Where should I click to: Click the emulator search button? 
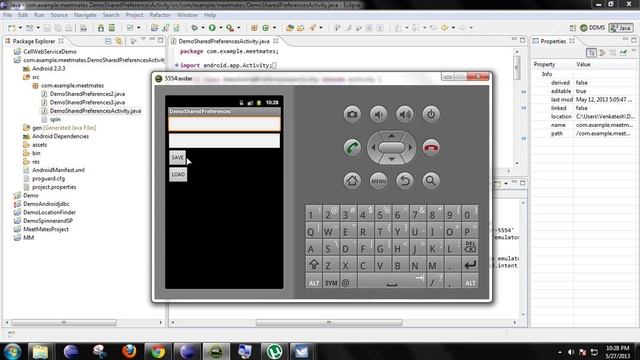[x=431, y=180]
